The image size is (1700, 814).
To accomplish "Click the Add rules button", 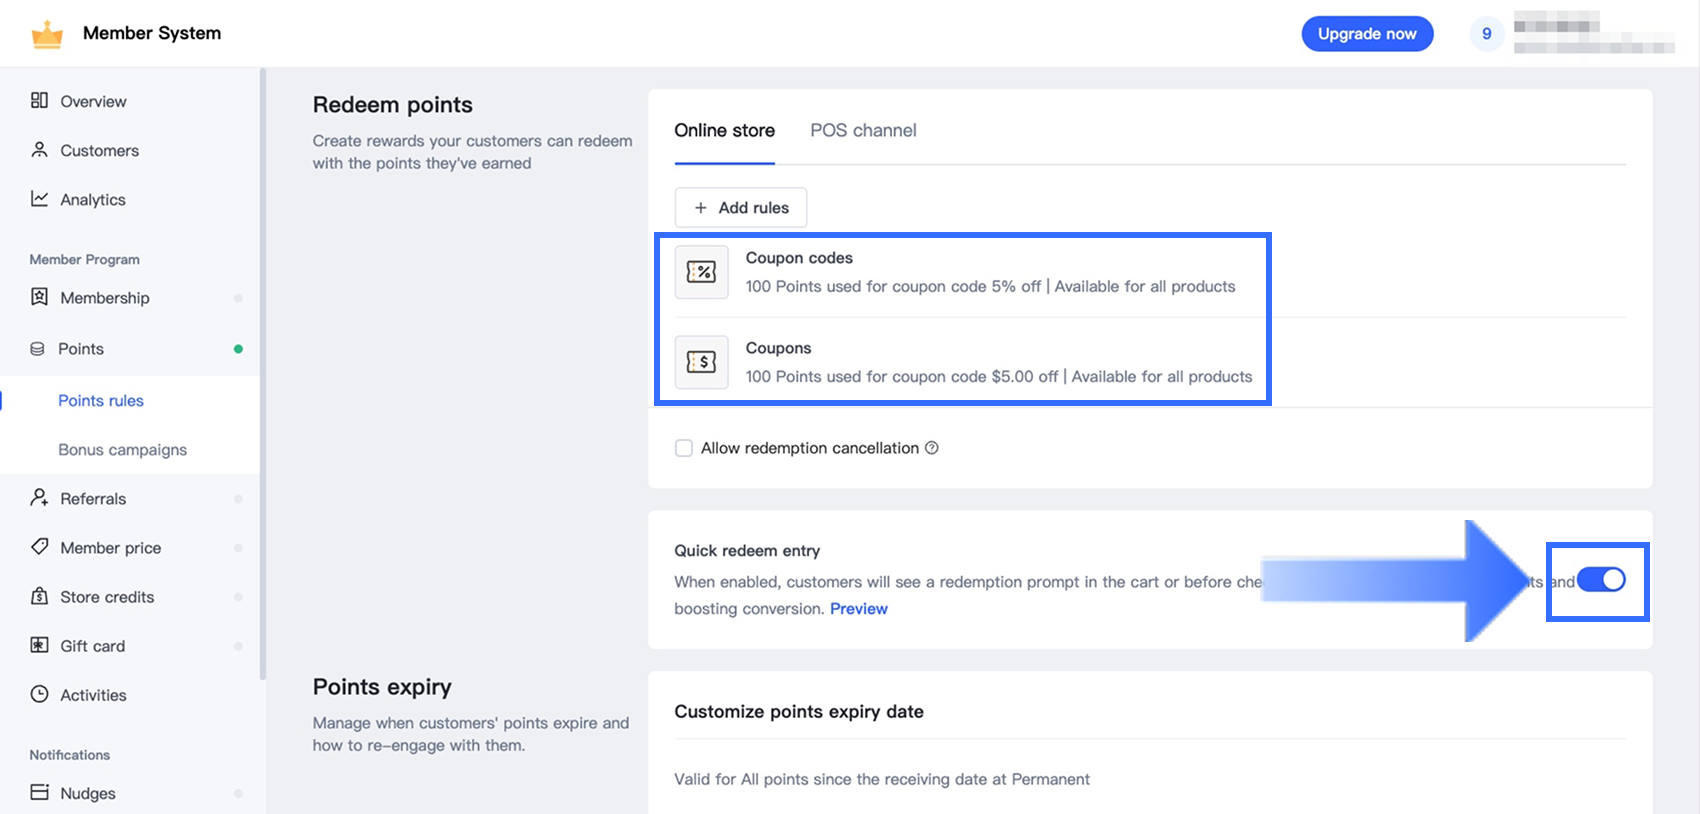I will coord(741,208).
